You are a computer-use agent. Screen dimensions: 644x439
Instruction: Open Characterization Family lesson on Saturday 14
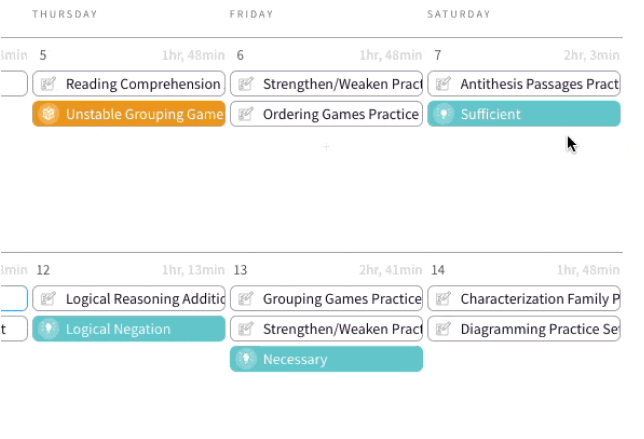(x=524, y=299)
